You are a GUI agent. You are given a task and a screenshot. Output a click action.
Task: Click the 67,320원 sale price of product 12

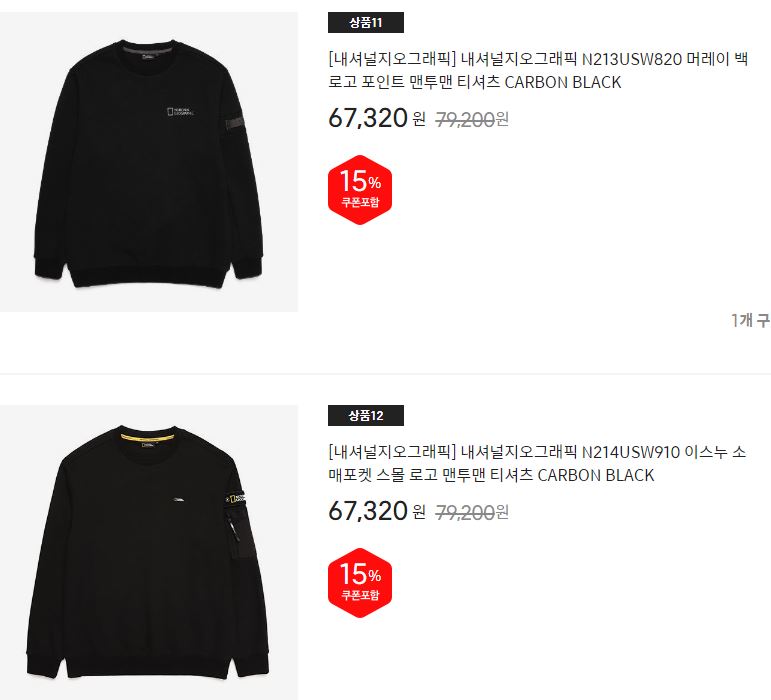377,511
